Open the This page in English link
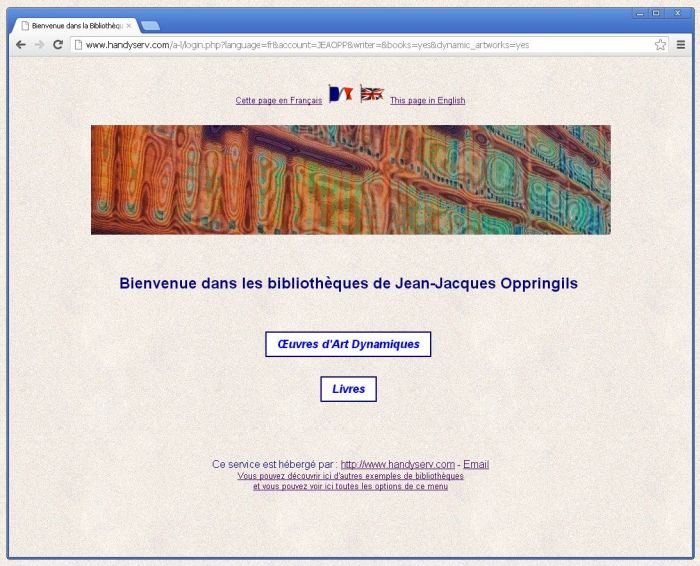Viewport: 700px width, 566px height. coord(428,100)
